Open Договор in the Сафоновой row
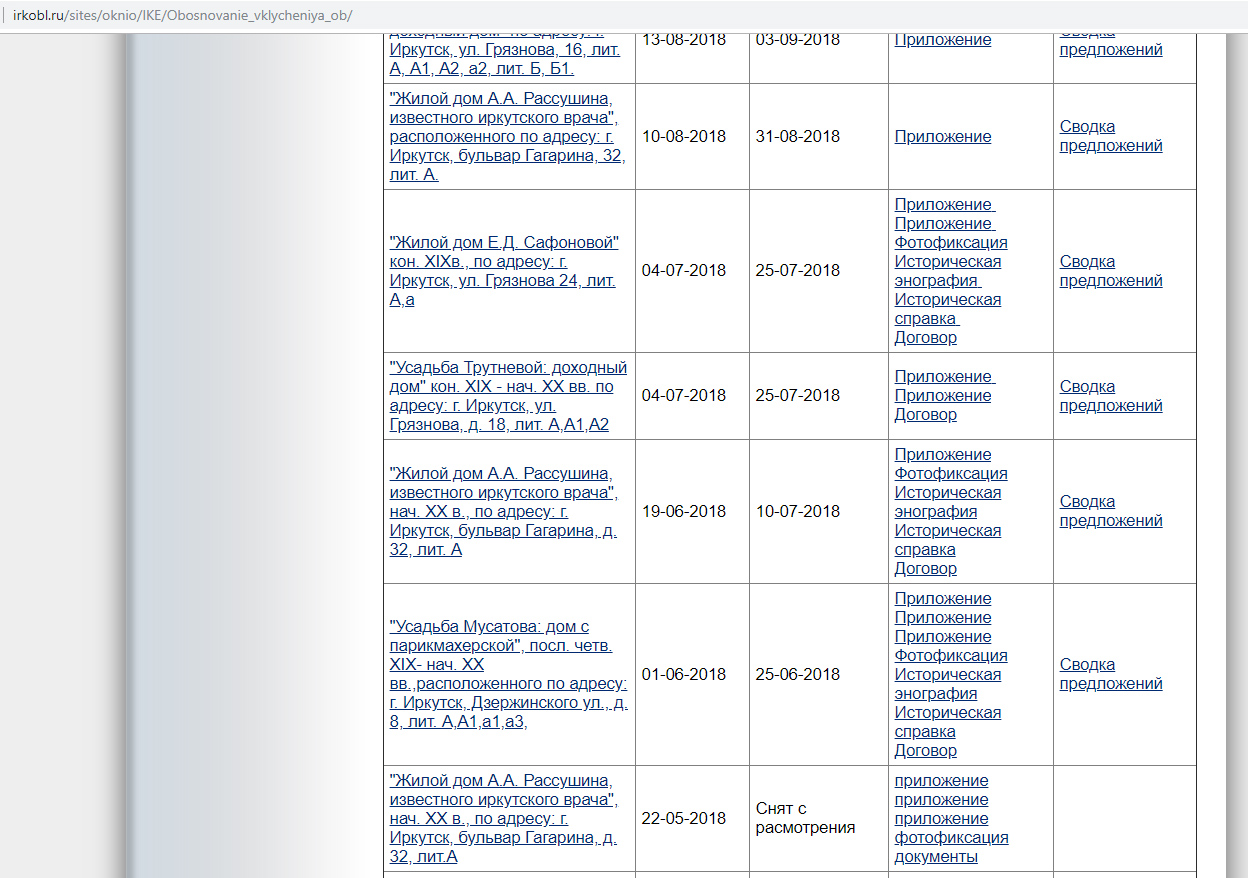The width and height of the screenshot is (1248, 878). [925, 338]
